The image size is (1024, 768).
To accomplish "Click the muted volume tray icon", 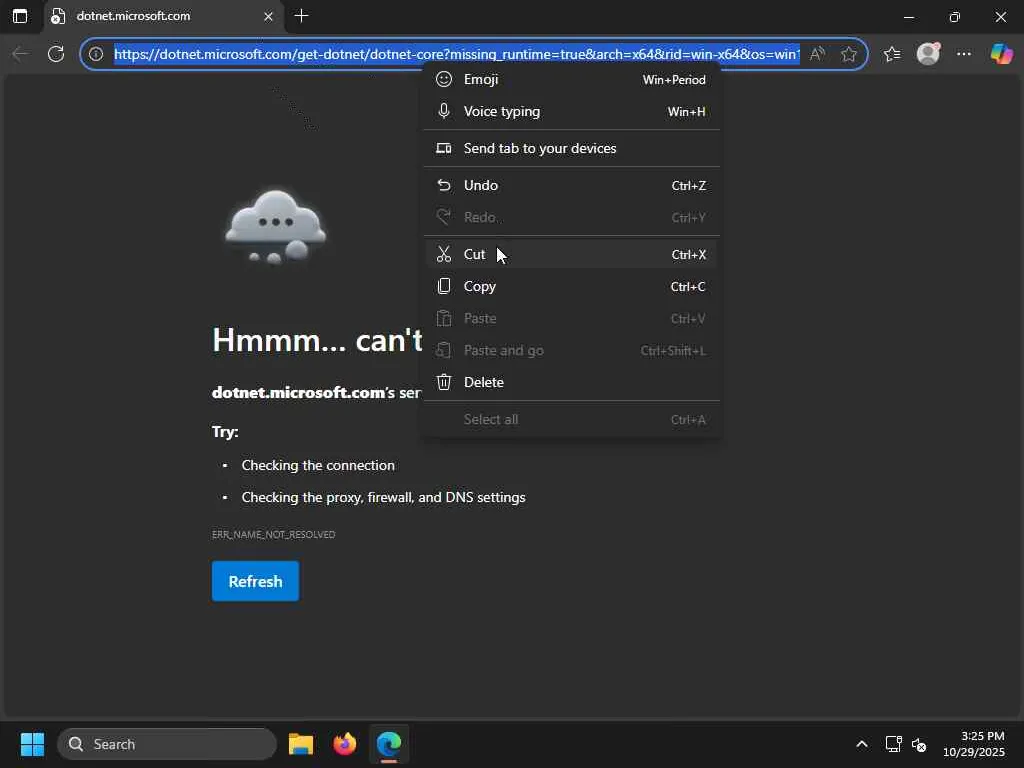I will click(x=919, y=744).
